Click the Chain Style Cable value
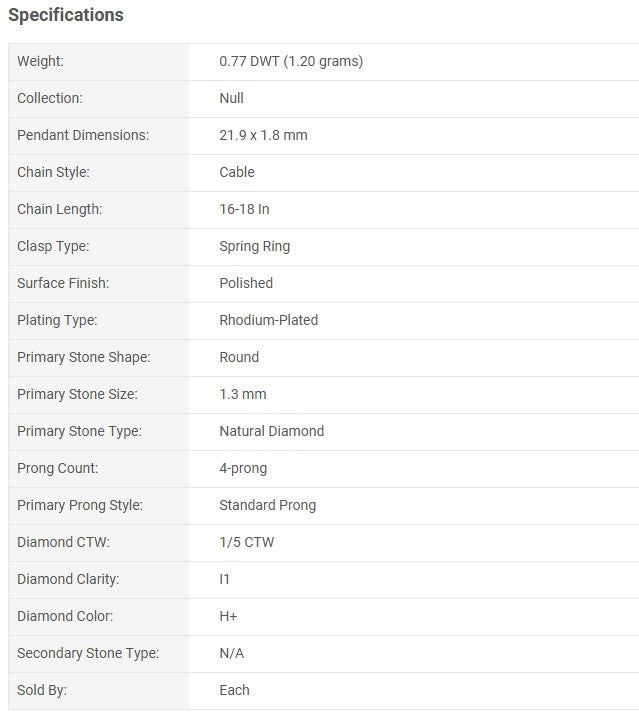This screenshot has width=639, height=716. [x=237, y=172]
